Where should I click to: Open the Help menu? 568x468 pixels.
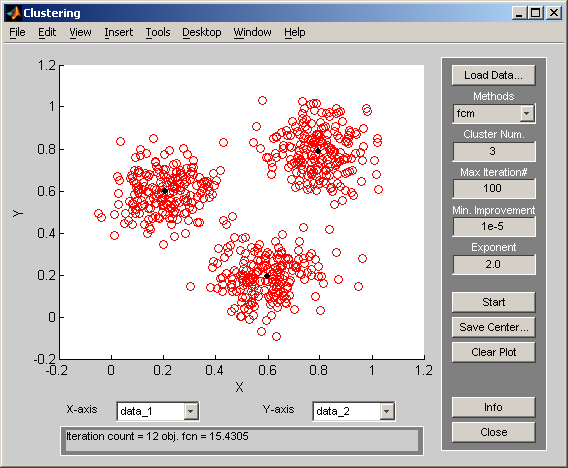tap(295, 32)
